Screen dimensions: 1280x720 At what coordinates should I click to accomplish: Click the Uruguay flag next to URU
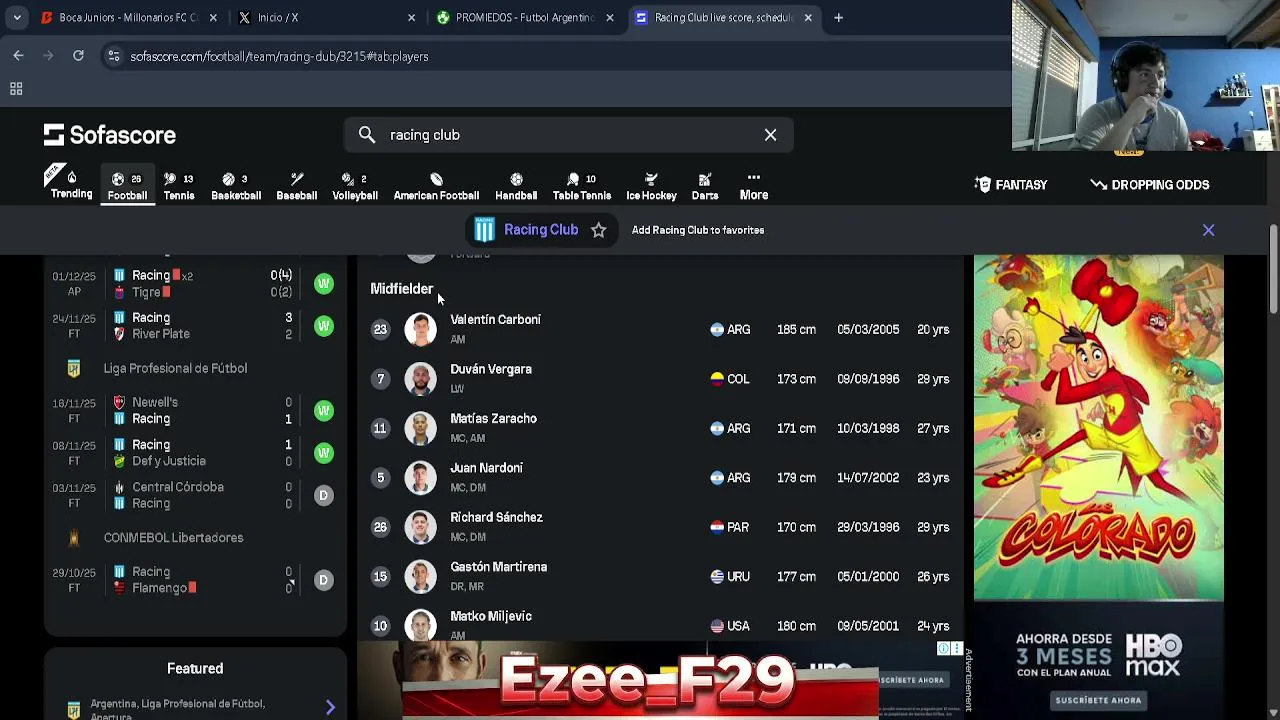(717, 576)
